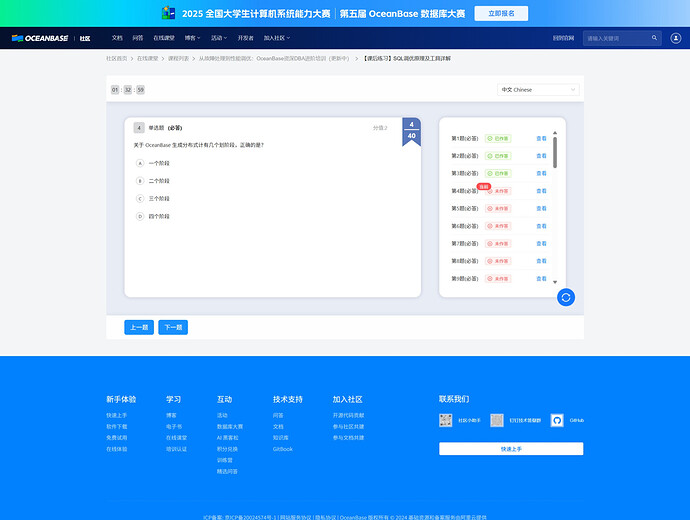Click 查看 for 第5题
690x520 pixels.
(541, 209)
